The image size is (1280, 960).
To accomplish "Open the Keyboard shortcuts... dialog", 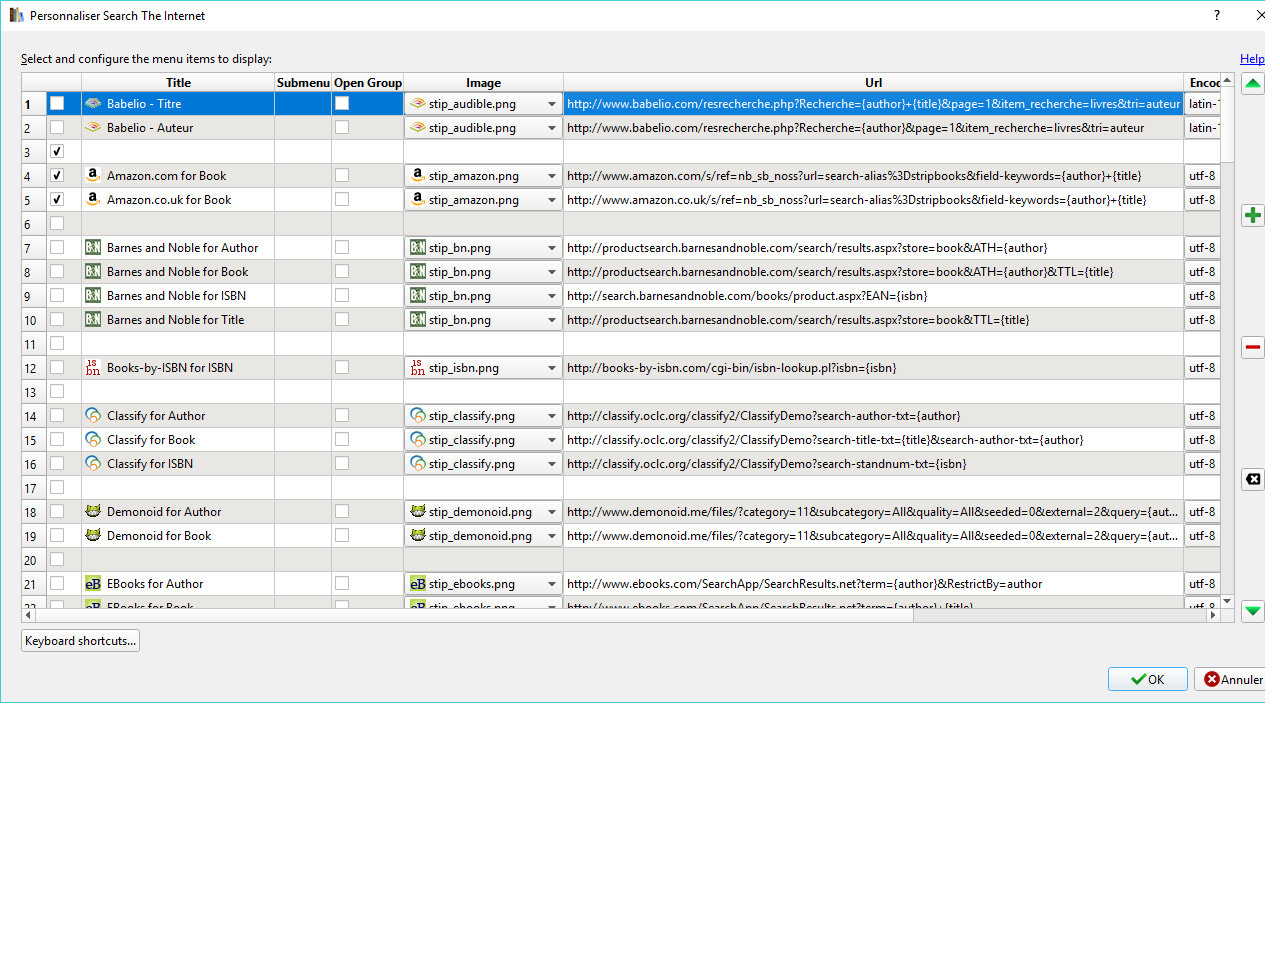I will click(x=80, y=641).
